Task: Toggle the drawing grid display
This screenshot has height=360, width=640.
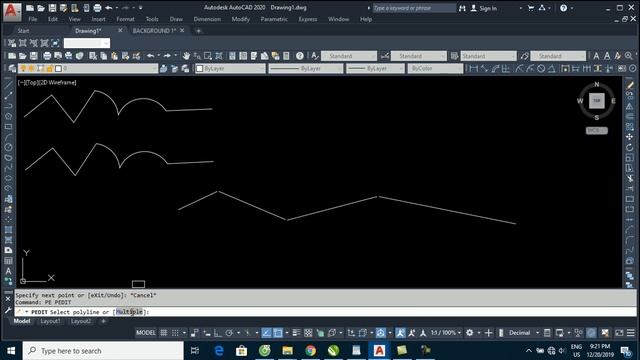Action: (x=164, y=333)
